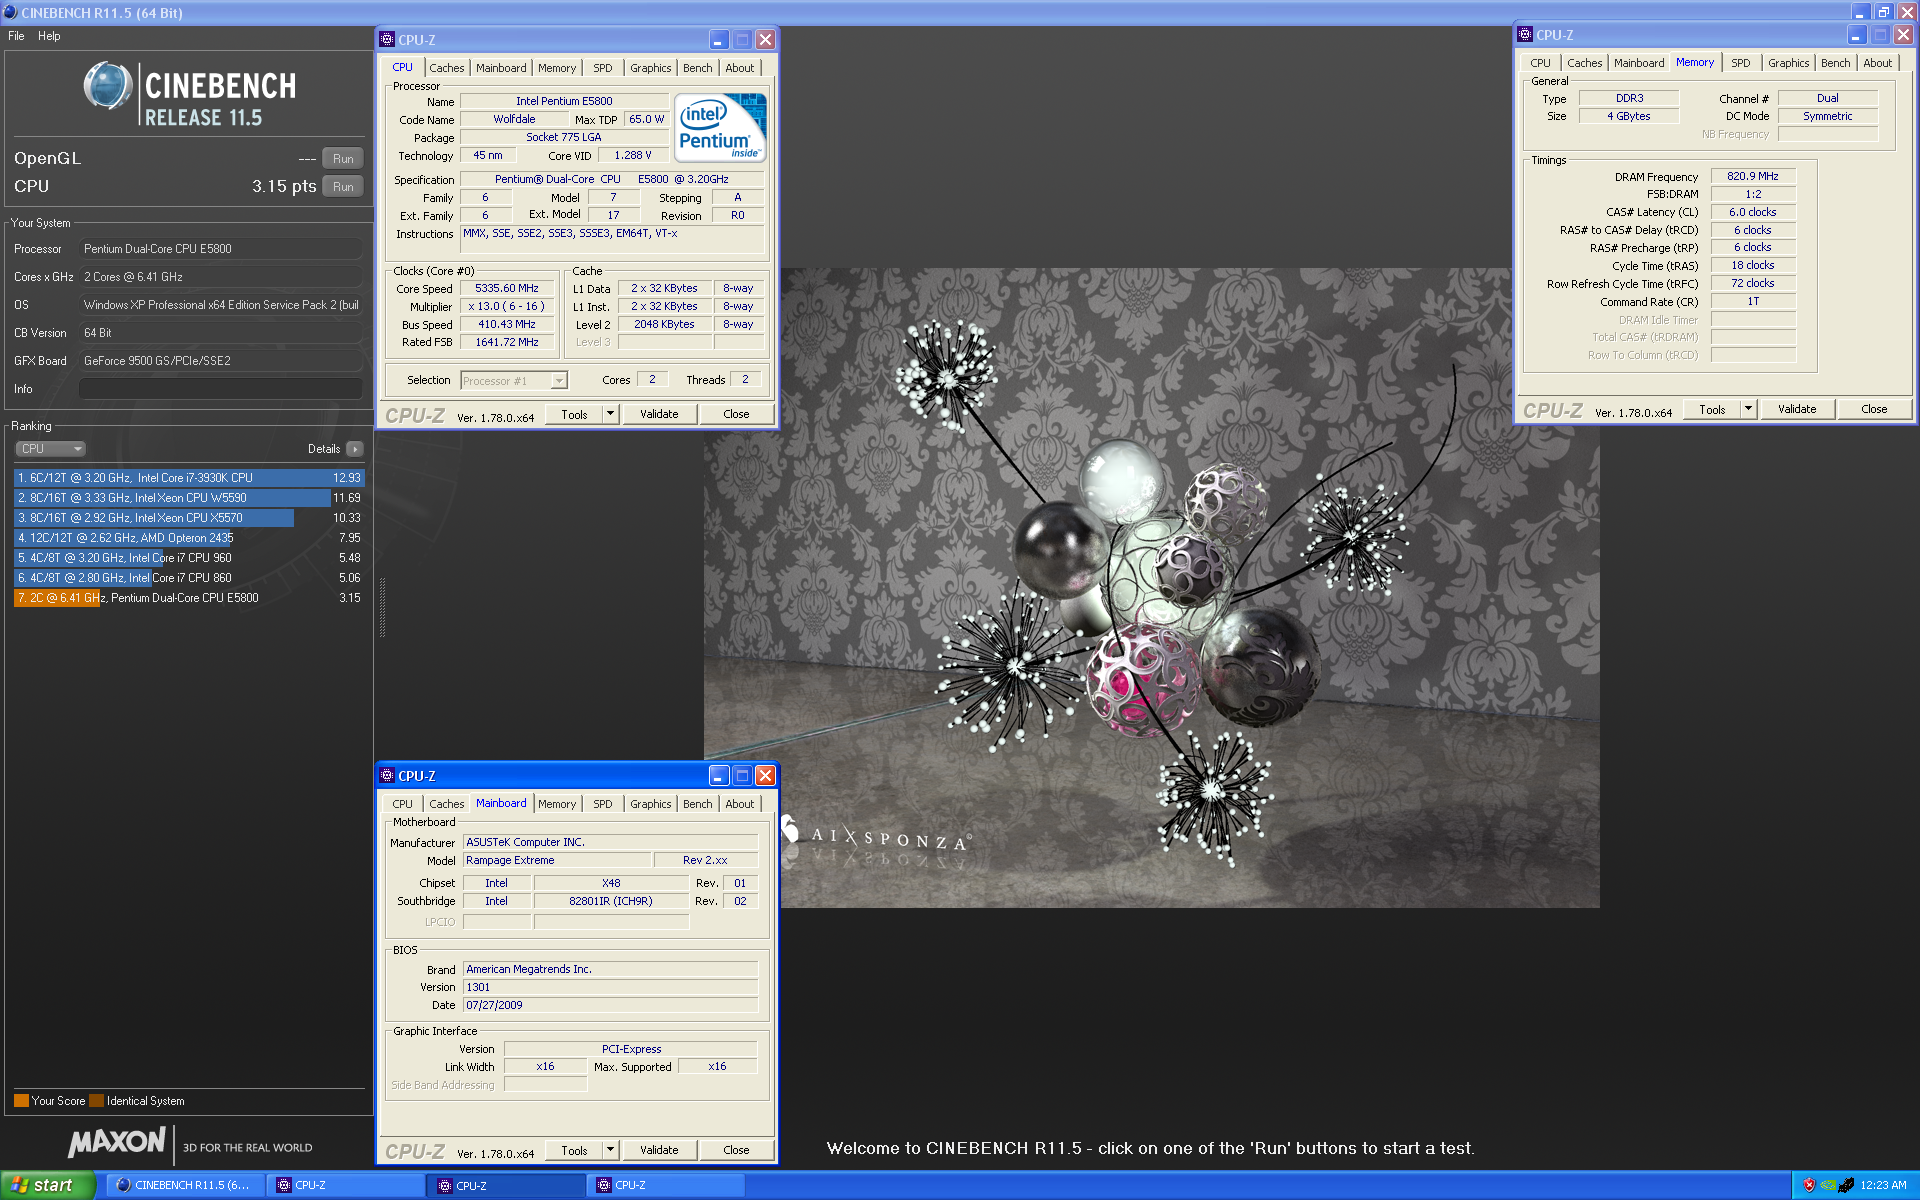The height and width of the screenshot is (1200, 1920).
Task: Click the Info input field
Action: tap(221, 389)
